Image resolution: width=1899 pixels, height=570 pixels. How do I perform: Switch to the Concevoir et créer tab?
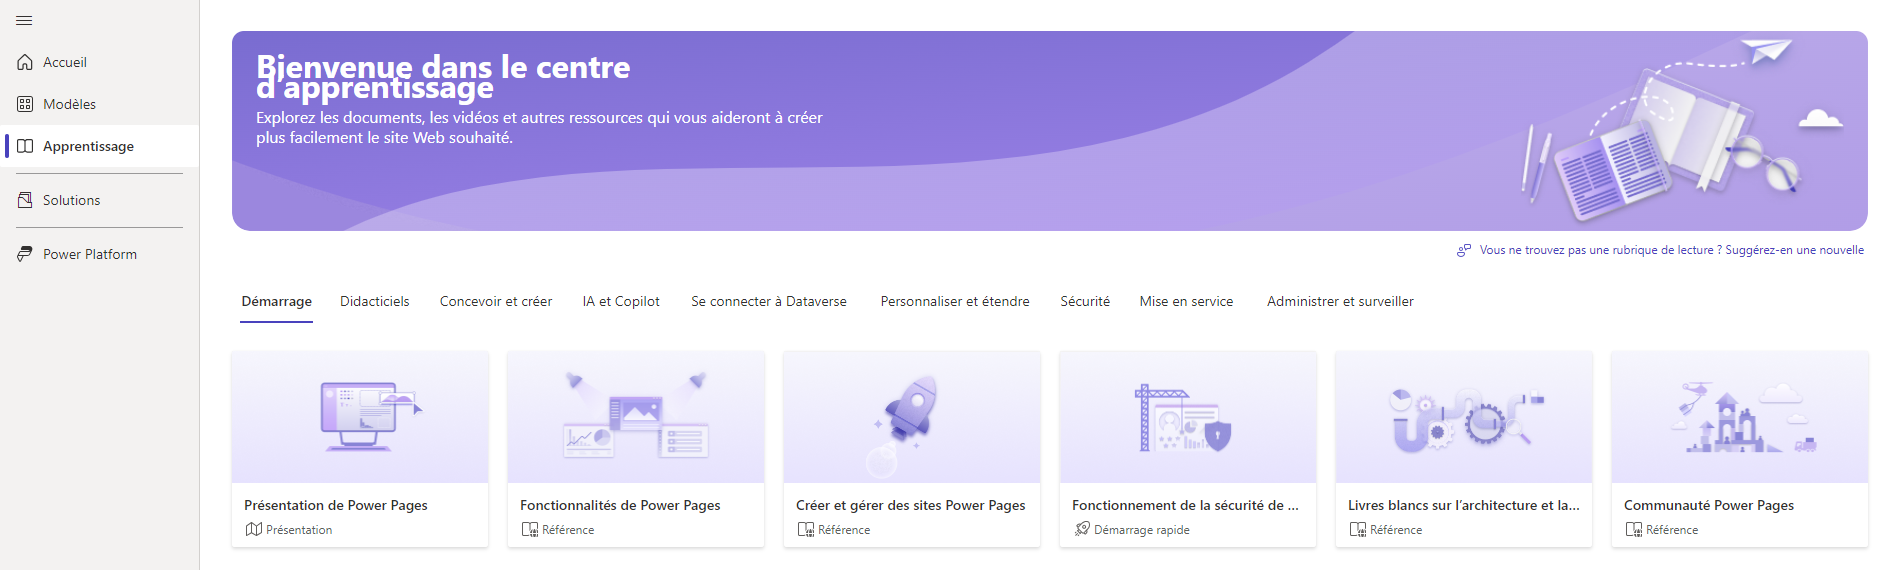[496, 301]
